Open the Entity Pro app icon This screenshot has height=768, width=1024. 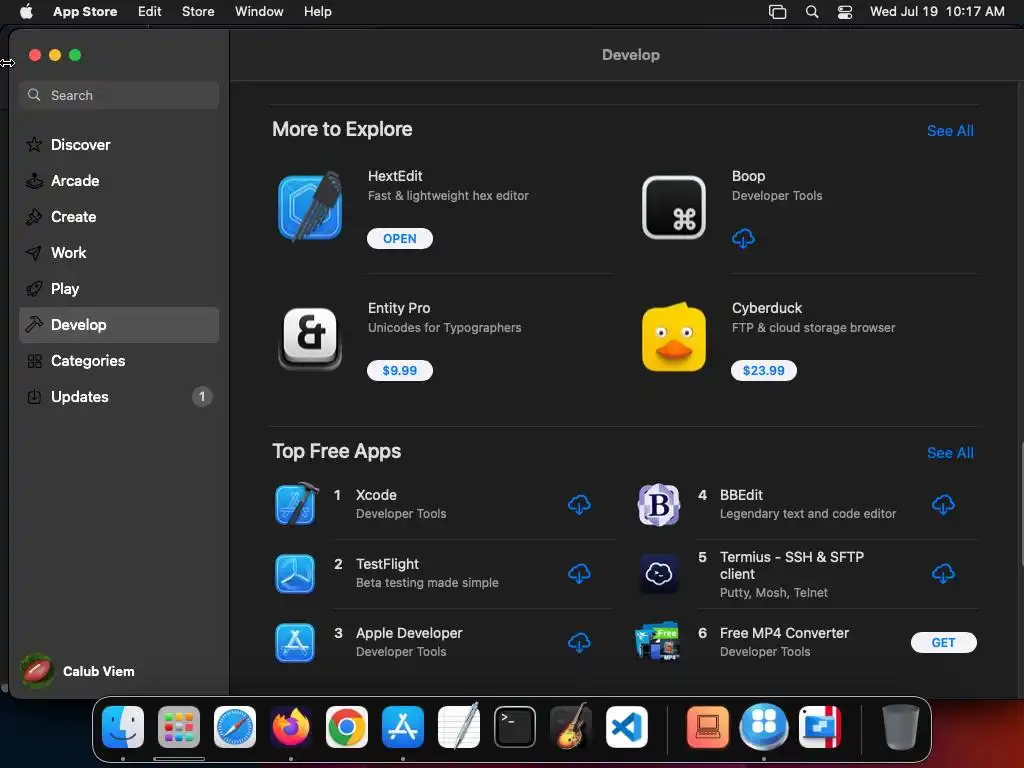point(310,338)
